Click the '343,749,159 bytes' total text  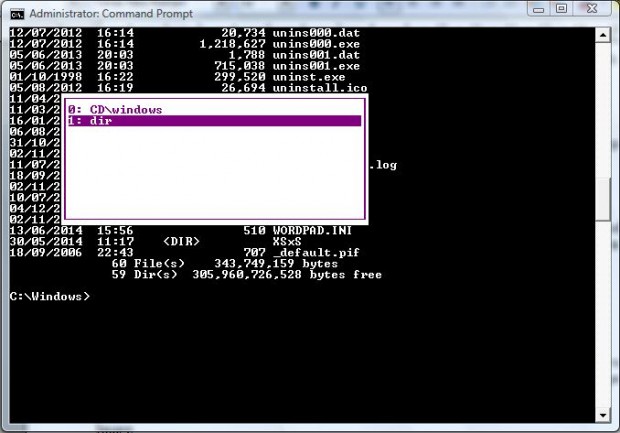(x=276, y=264)
